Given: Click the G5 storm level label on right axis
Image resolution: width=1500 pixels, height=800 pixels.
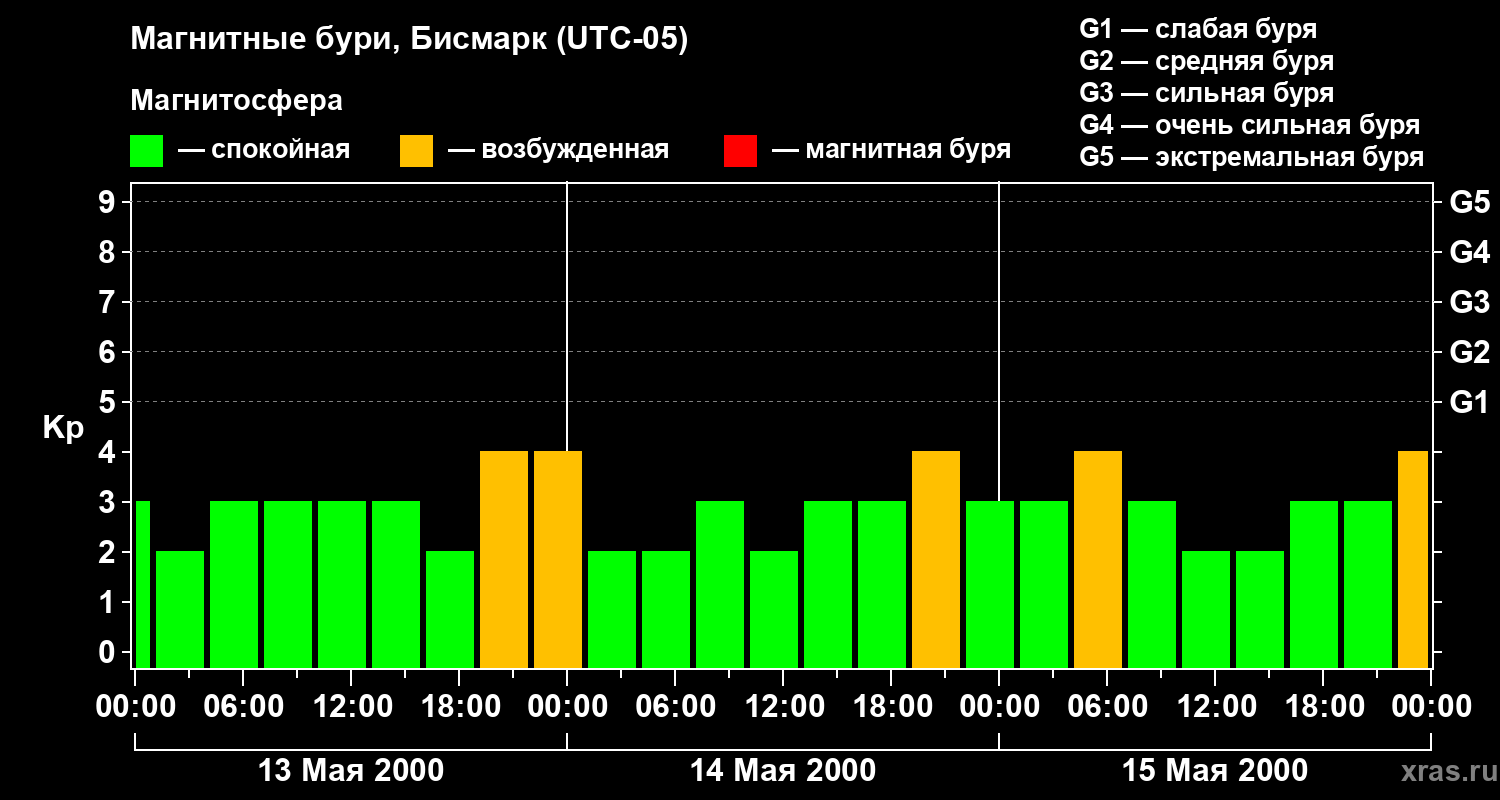Looking at the screenshot, I should 1469,202.
